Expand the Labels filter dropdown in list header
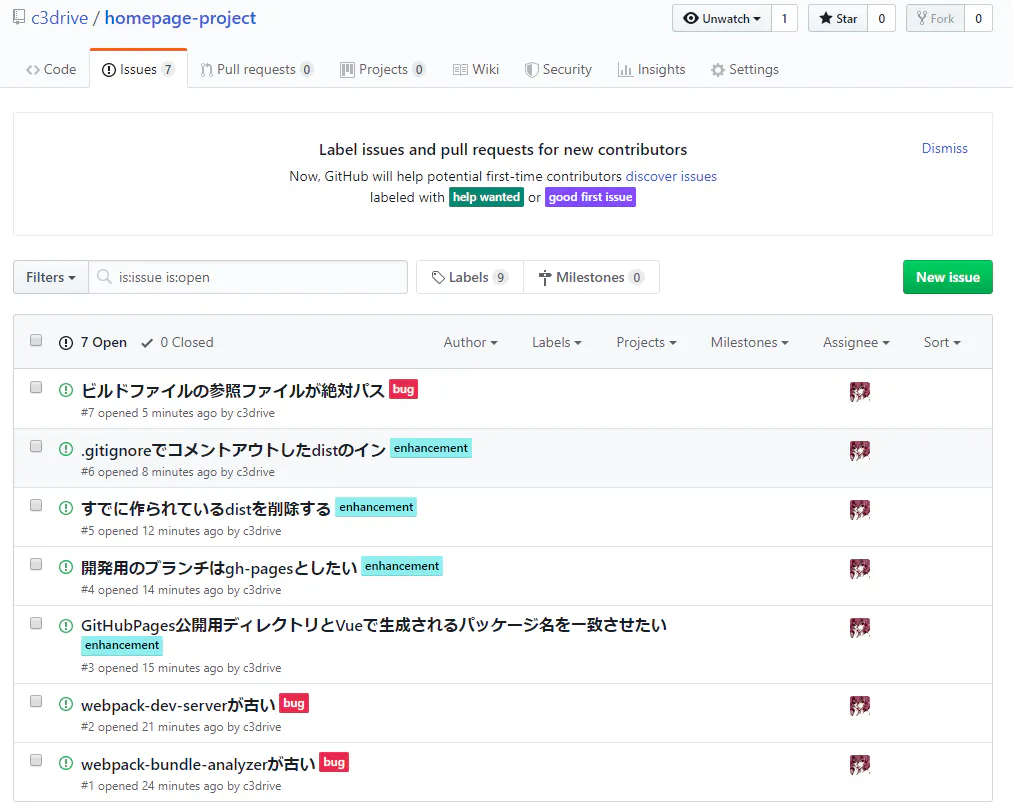The height and width of the screenshot is (809, 1013). pos(557,342)
